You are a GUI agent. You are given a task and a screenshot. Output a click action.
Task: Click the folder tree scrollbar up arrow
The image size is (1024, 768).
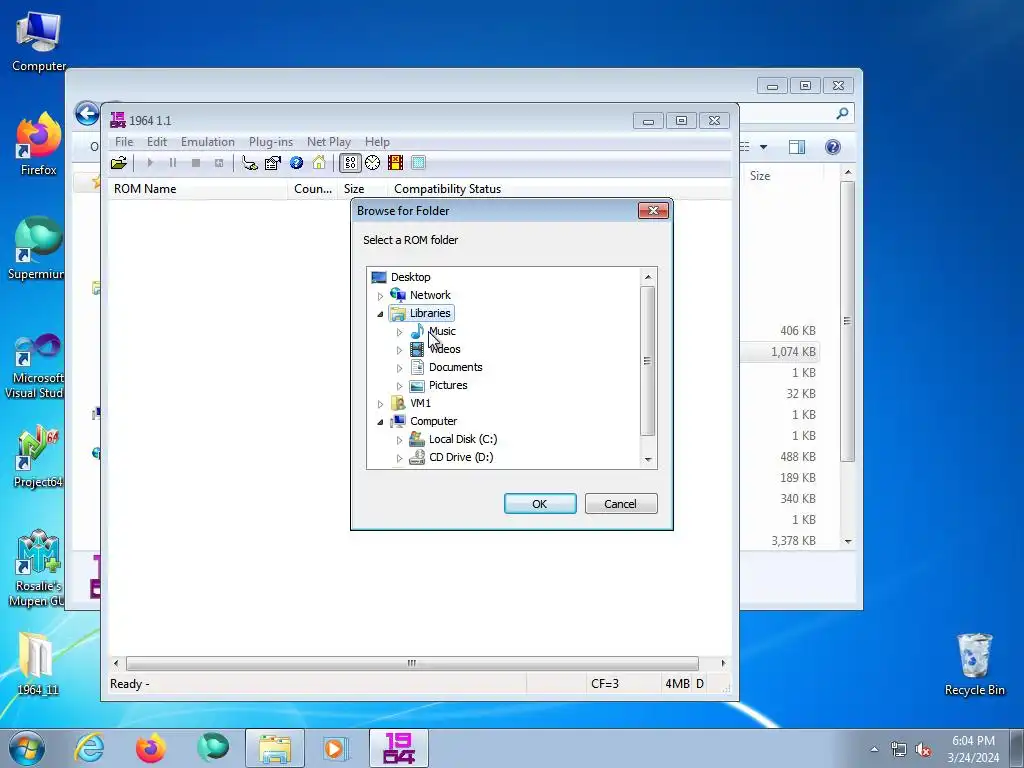(x=648, y=277)
